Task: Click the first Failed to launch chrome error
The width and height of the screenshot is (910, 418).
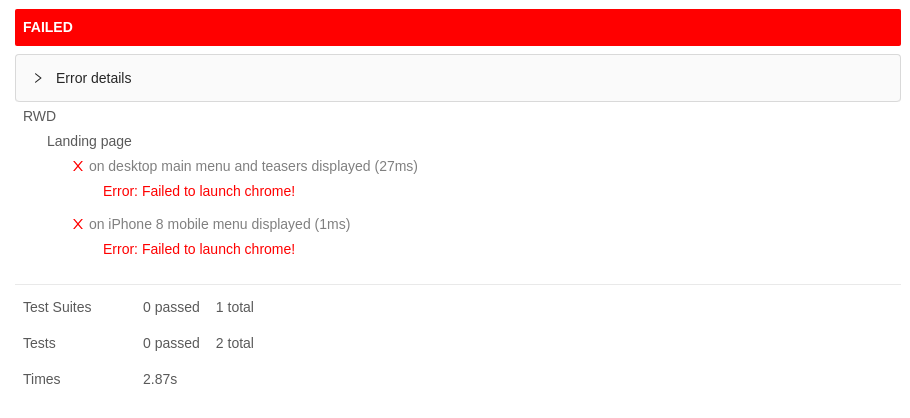Action: tap(199, 191)
